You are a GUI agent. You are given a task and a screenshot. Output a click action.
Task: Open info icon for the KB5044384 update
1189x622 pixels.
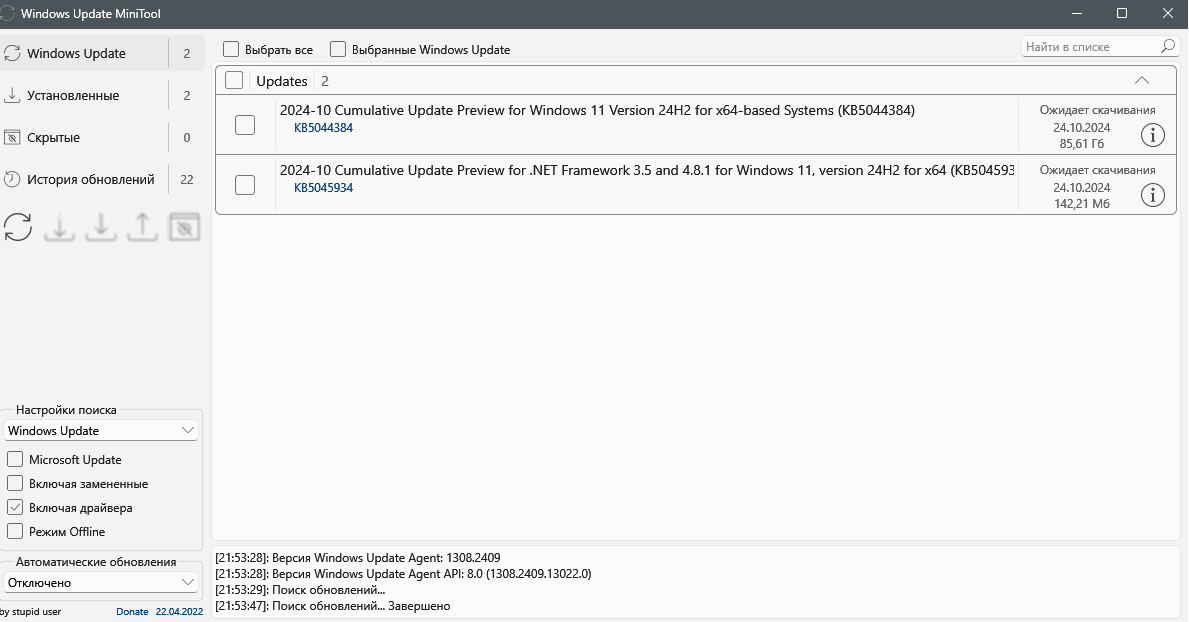pyautogui.click(x=1153, y=135)
